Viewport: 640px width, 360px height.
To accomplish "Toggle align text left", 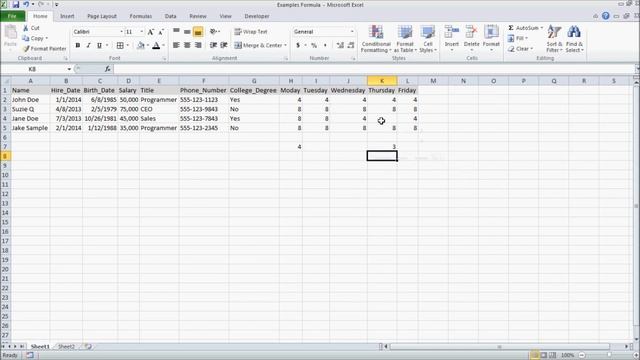I will (176, 45).
